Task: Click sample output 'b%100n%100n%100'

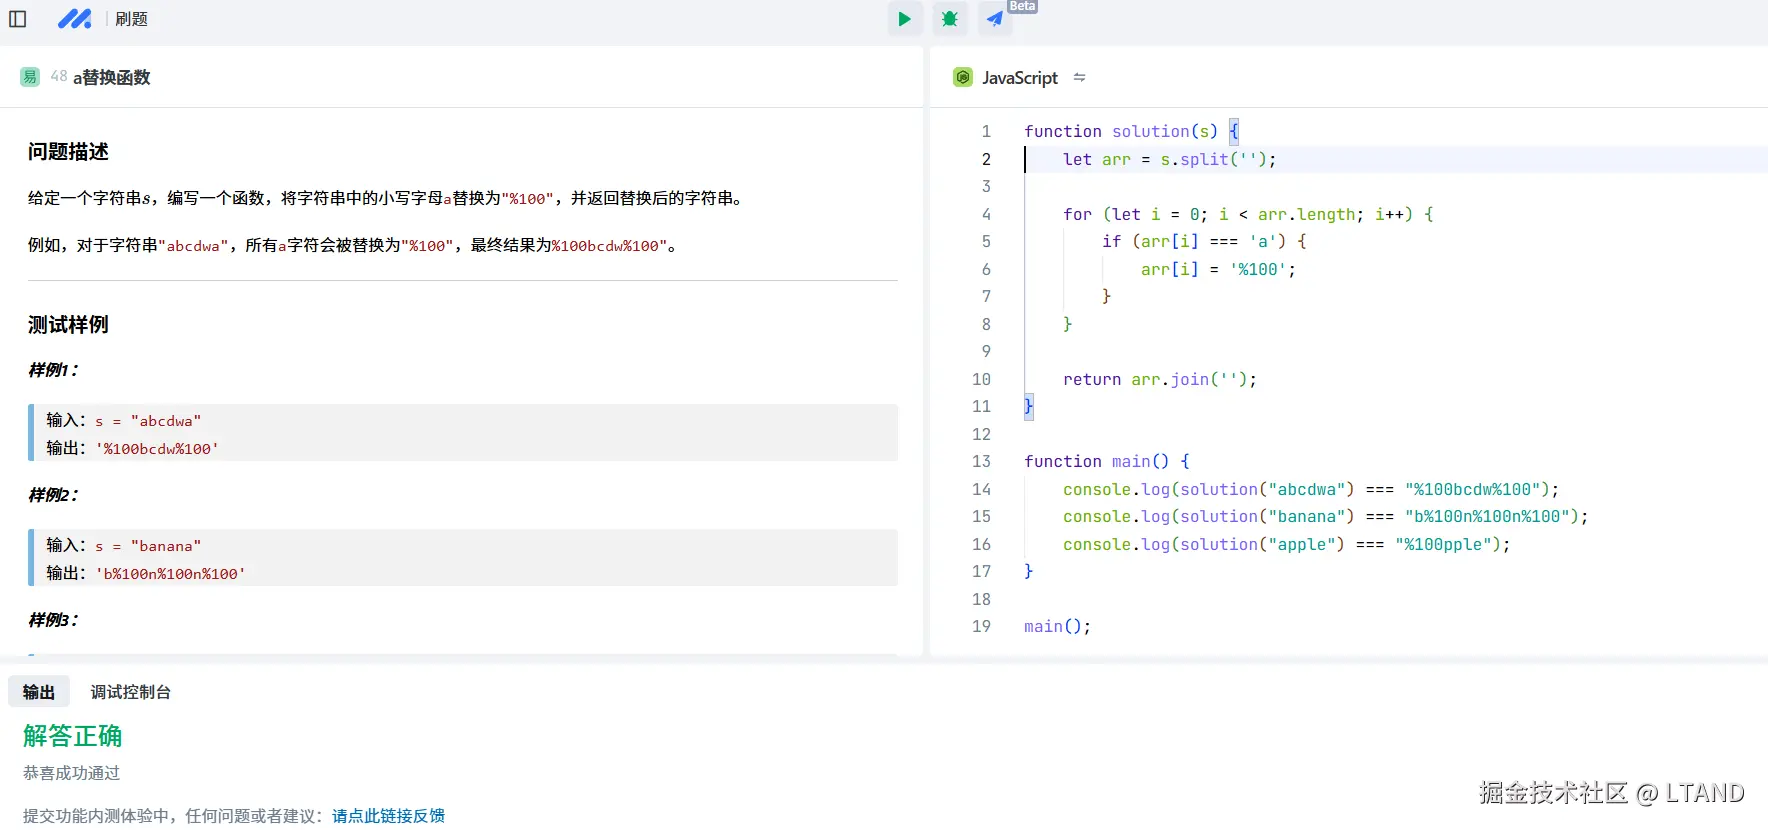Action: 170,574
